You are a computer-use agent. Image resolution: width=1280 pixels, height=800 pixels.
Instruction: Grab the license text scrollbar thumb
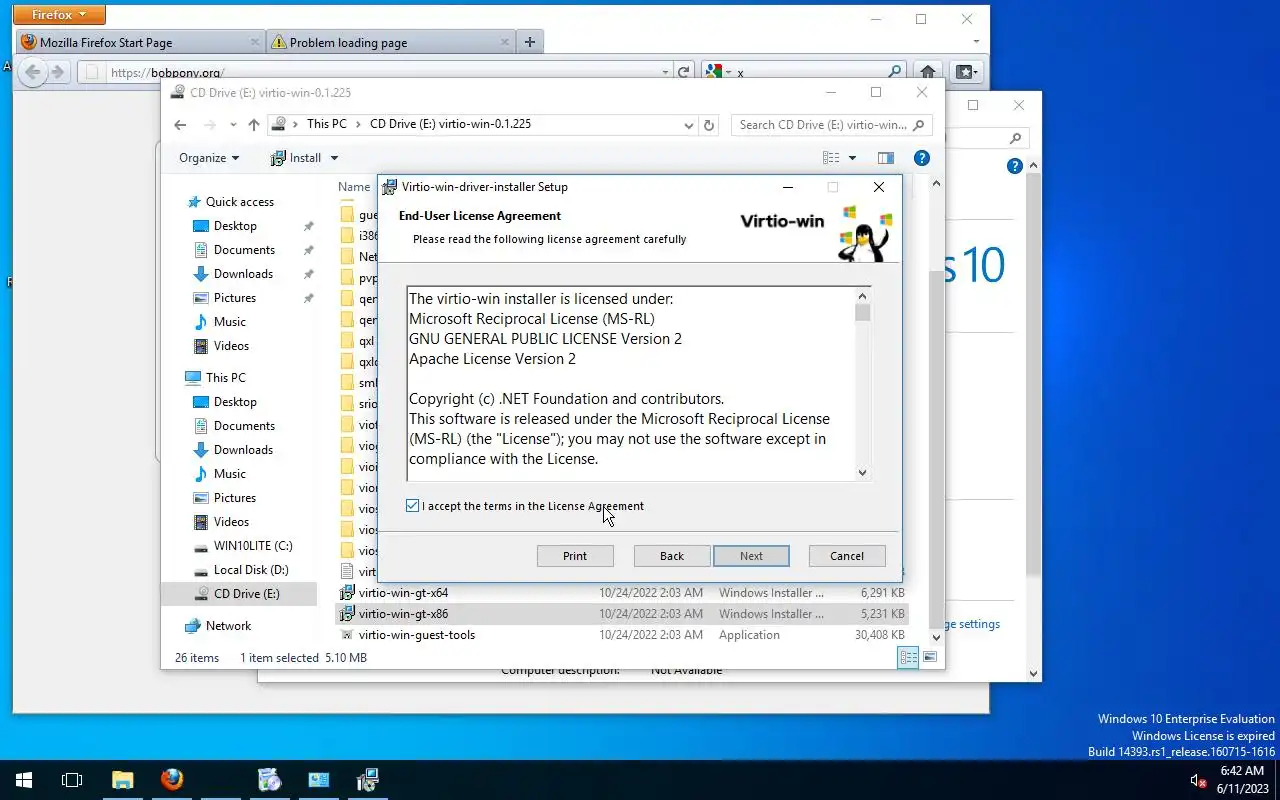click(x=863, y=313)
